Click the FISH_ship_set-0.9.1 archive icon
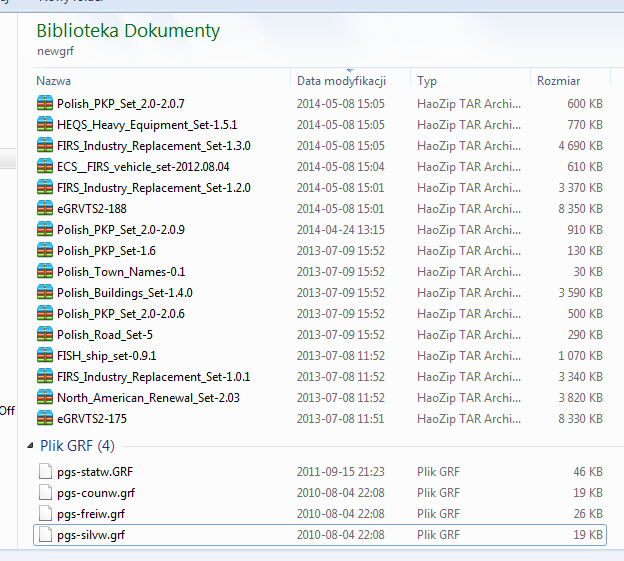The image size is (624, 561). [x=44, y=355]
